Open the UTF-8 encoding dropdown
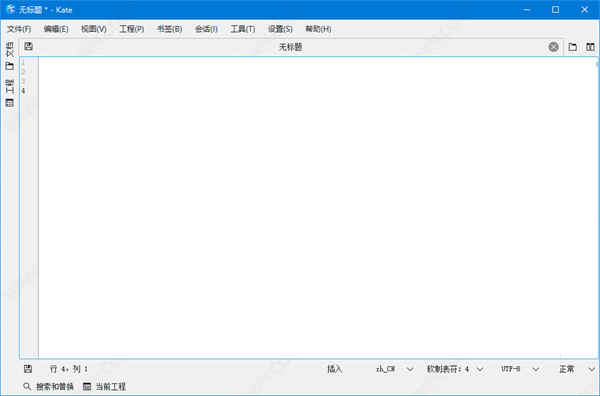This screenshot has width=600, height=396. [520, 369]
